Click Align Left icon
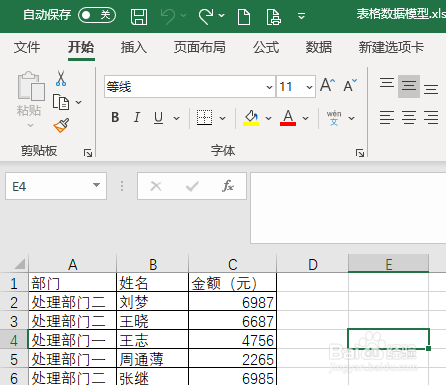 tap(387, 118)
